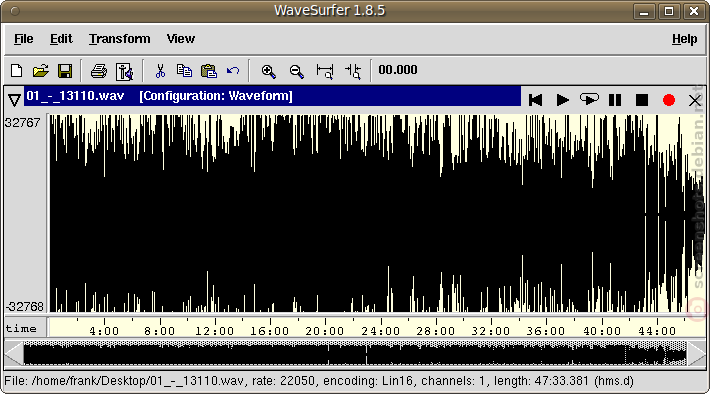Viewport: 710px width, 394px height.
Task: Paste using the clipboard icon
Action: [209, 71]
